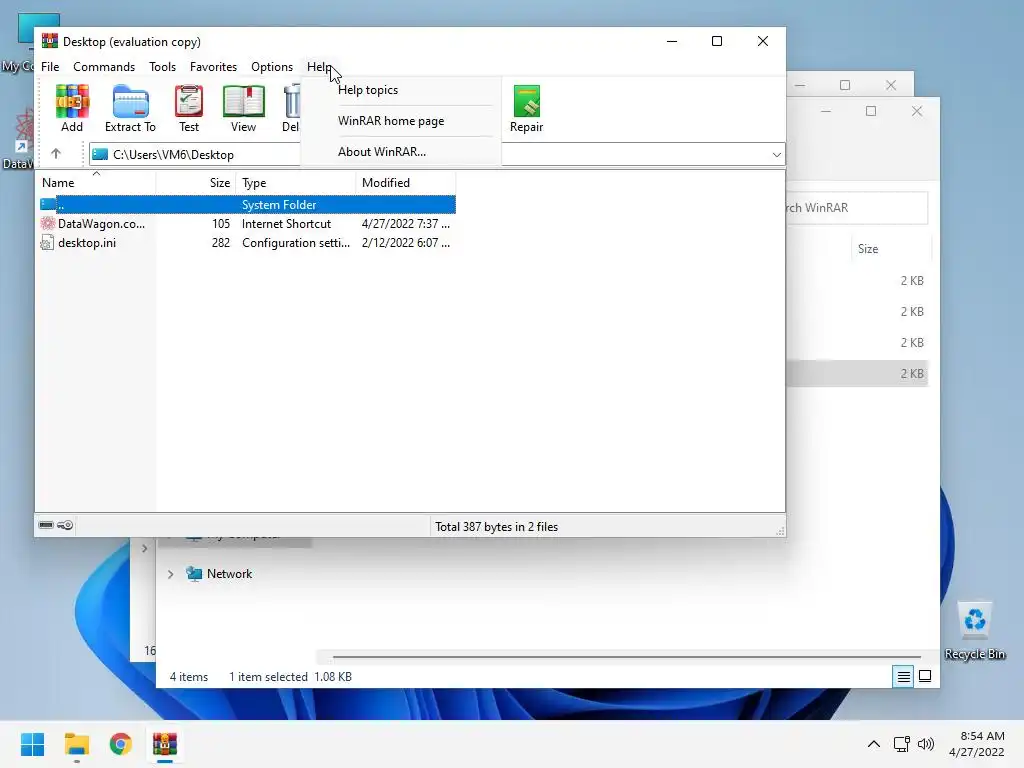Click '1 item selected' status text in Explorer
Viewport: 1024px width, 768px height.
coord(268,677)
